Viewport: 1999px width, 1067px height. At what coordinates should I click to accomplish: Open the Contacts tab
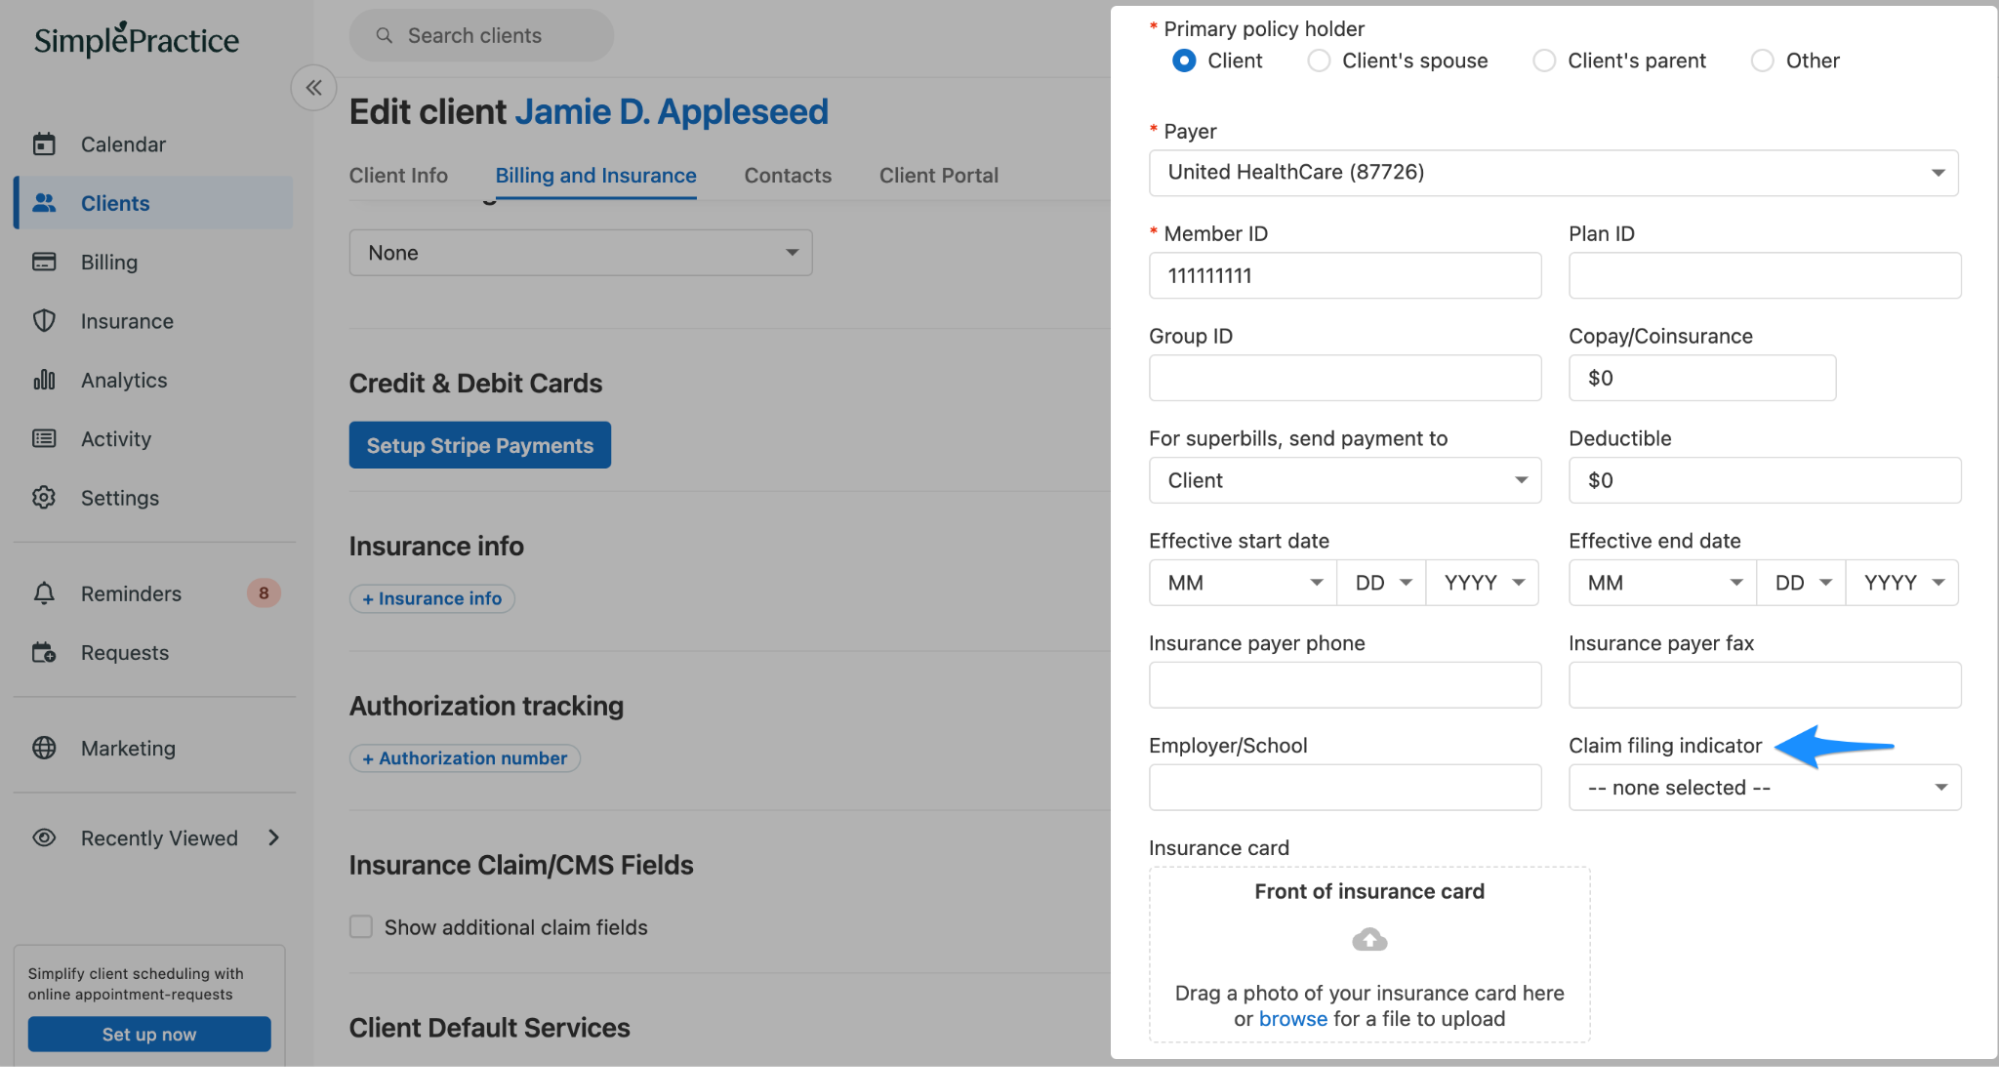click(x=787, y=176)
